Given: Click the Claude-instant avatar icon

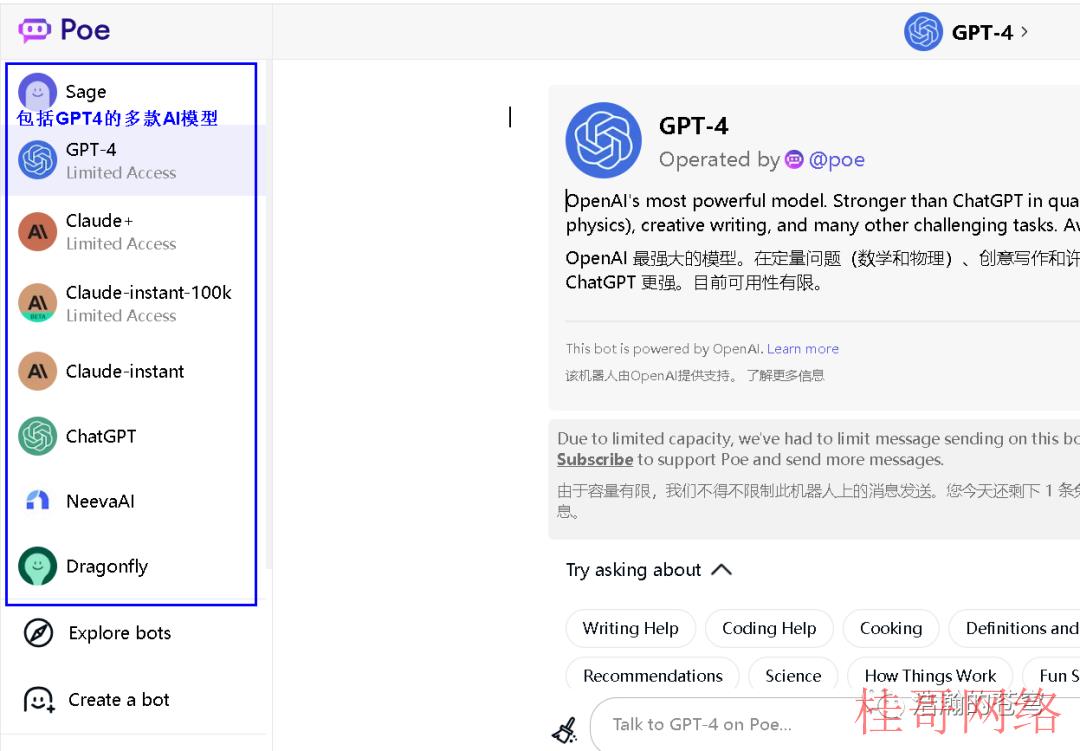Looking at the screenshot, I should coord(37,371).
